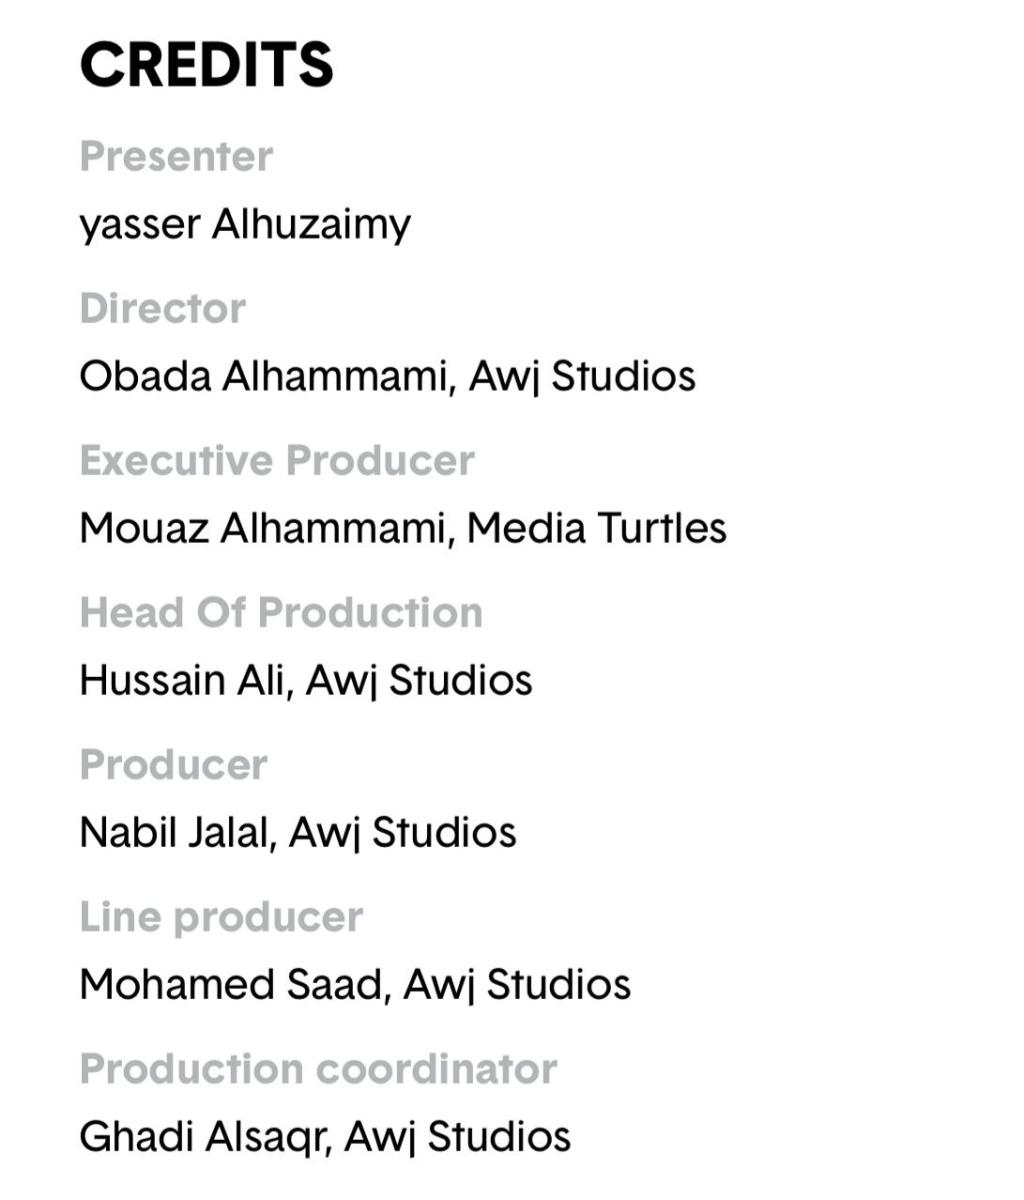Open Obada Alhammami, Awj Studios credit
Screen dimensions: 1024x1200
(387, 377)
